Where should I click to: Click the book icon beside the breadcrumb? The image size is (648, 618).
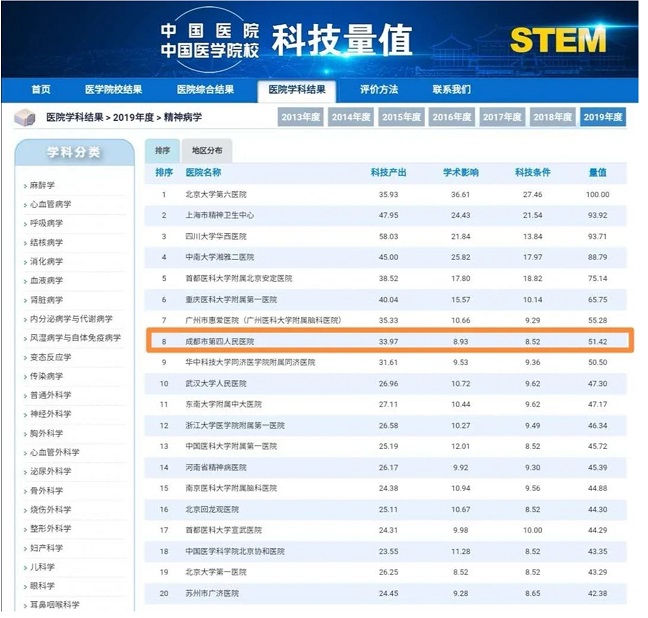pyautogui.click(x=24, y=117)
